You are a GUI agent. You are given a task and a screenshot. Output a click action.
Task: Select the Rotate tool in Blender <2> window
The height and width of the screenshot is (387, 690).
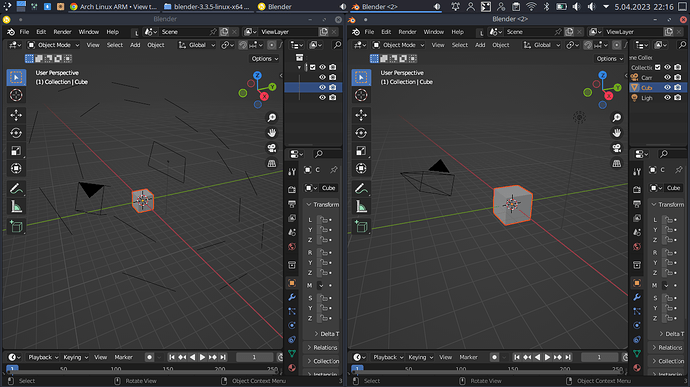pos(361,133)
